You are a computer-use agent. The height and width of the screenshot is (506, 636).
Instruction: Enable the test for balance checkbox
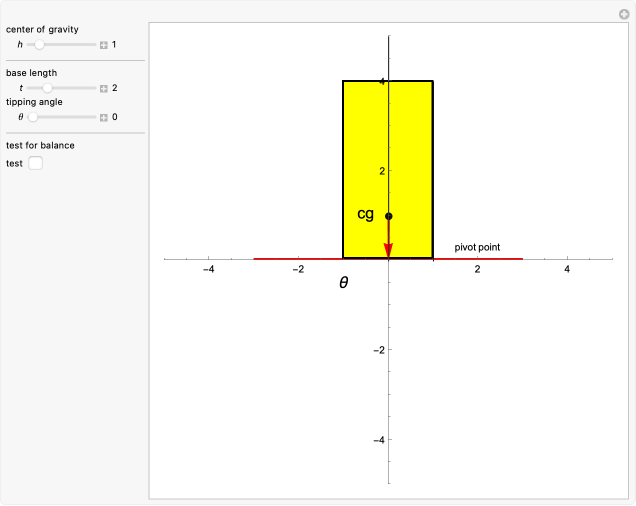35,163
